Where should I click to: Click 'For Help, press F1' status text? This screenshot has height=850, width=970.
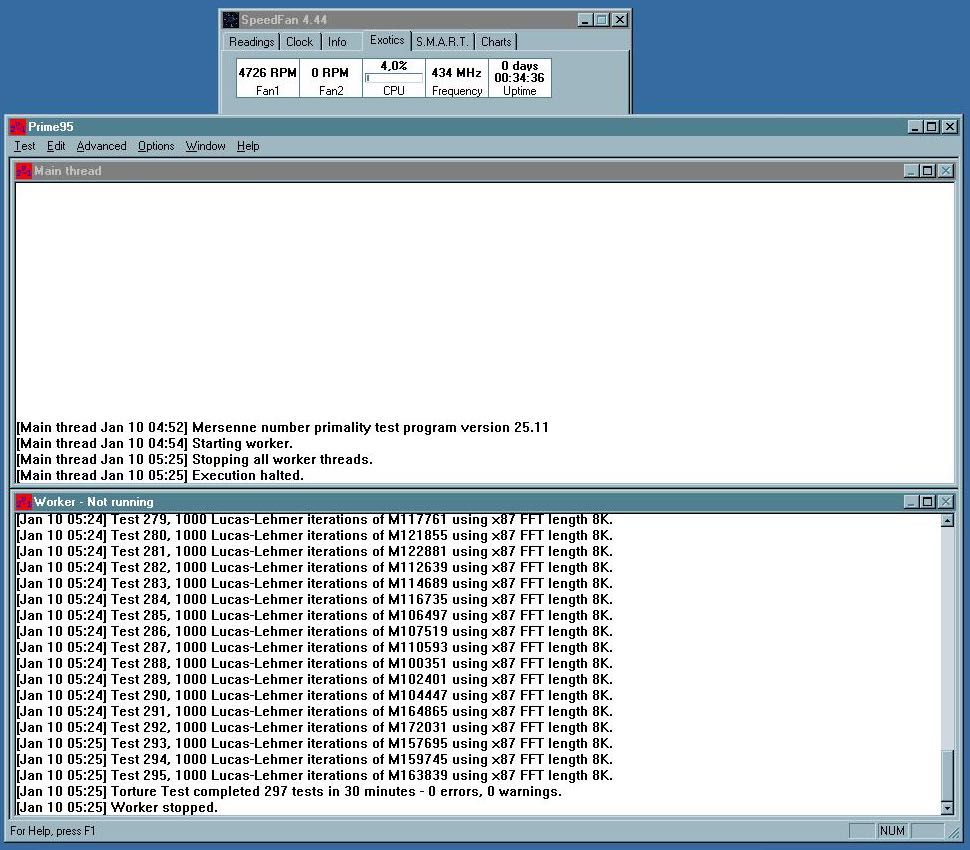tap(53, 831)
